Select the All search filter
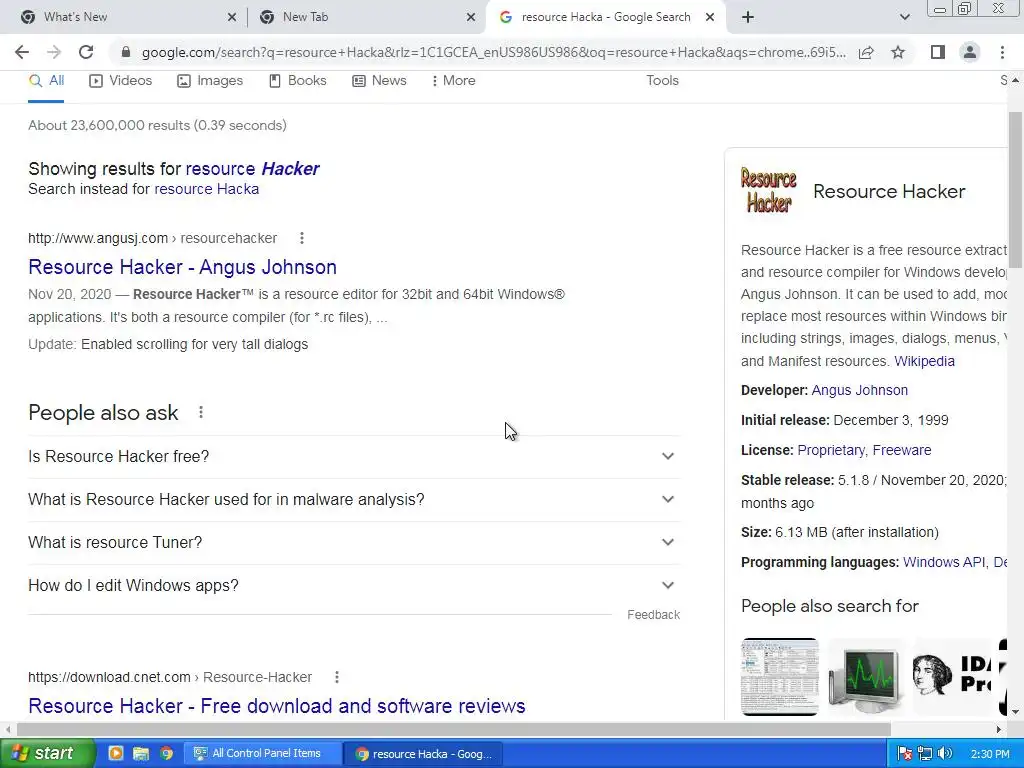Screen dimensions: 1024x768 pos(46,81)
